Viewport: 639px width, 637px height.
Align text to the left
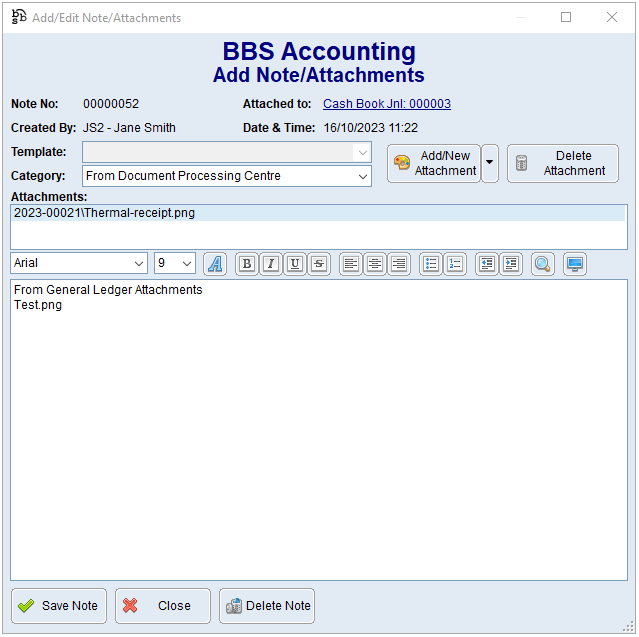pyautogui.click(x=351, y=264)
